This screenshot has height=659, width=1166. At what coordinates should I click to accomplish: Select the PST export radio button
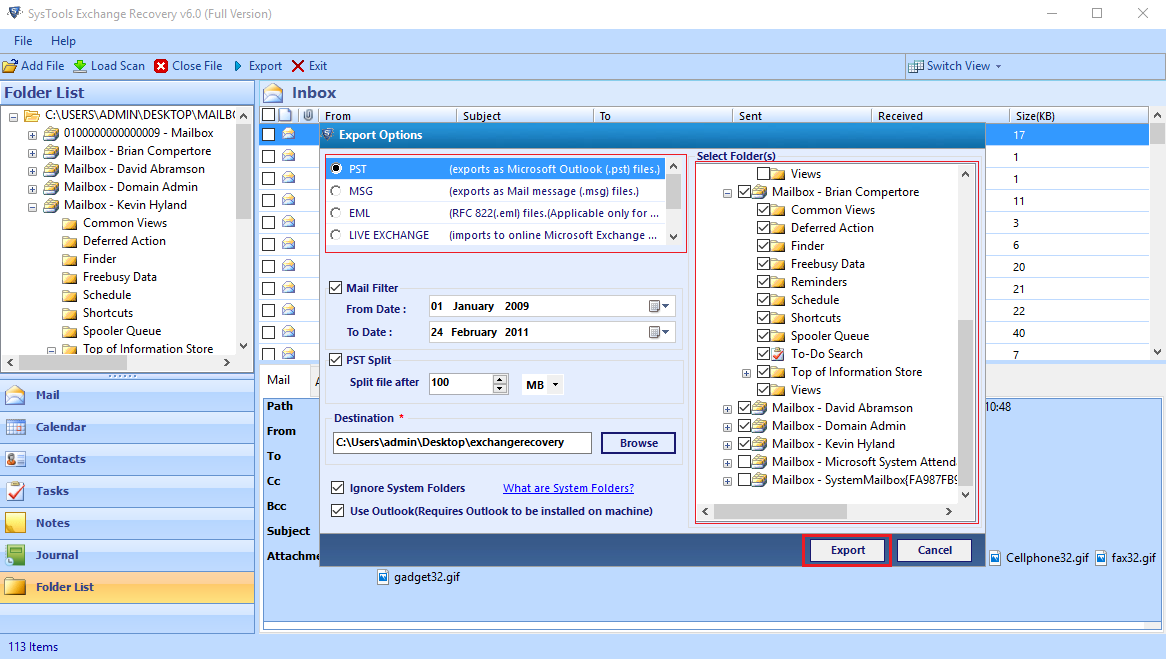pos(336,169)
